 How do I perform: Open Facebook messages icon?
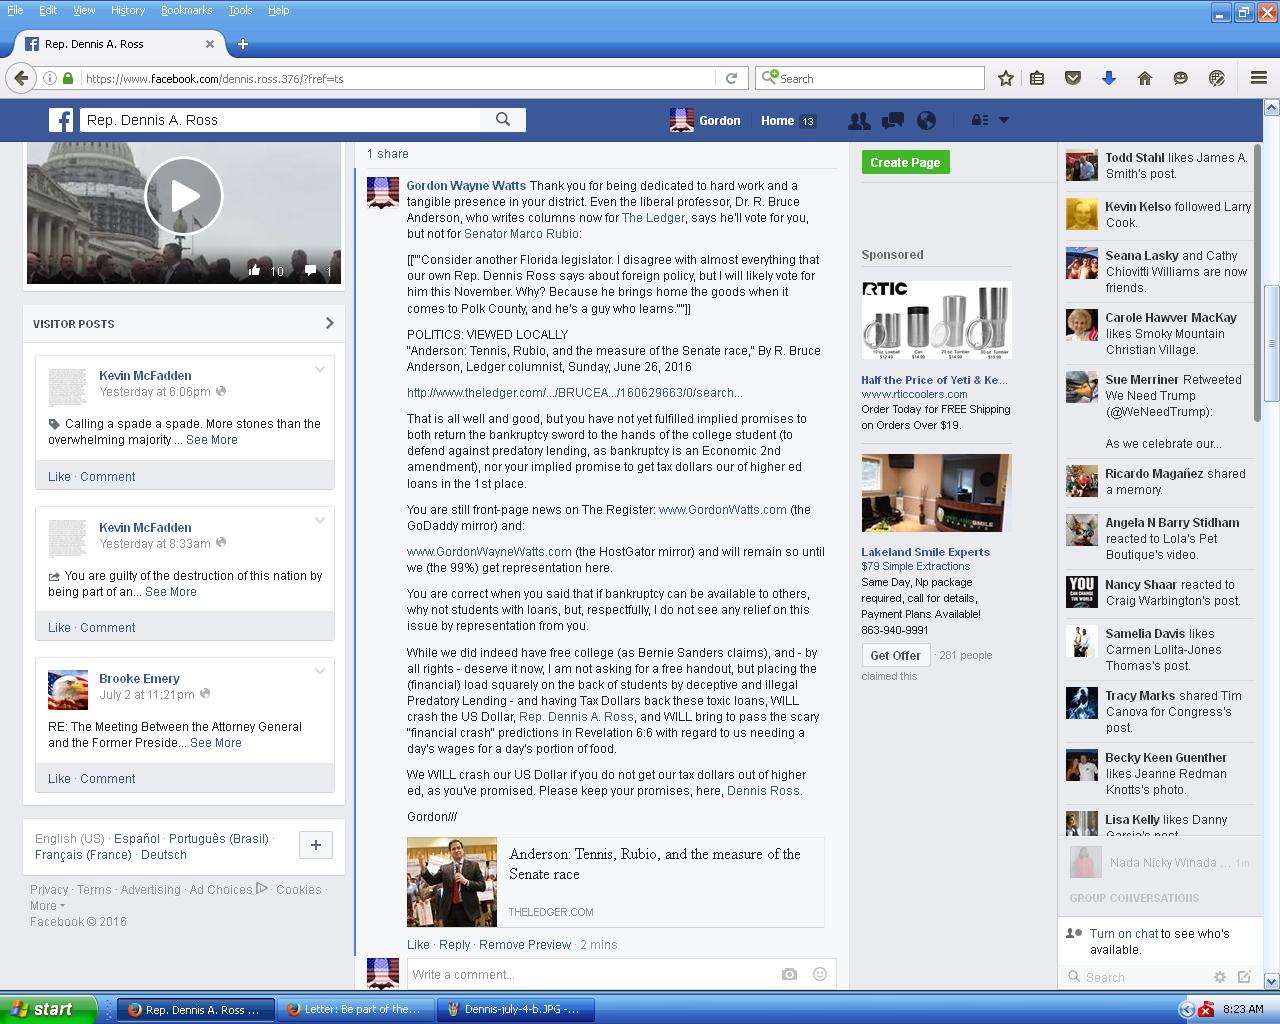(x=893, y=121)
